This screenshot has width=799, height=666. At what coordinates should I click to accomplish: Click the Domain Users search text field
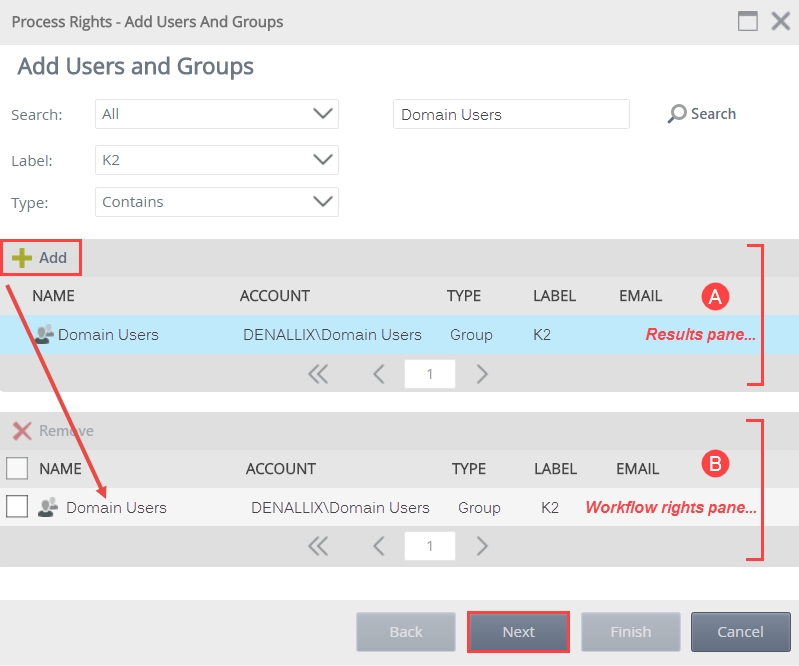(511, 114)
